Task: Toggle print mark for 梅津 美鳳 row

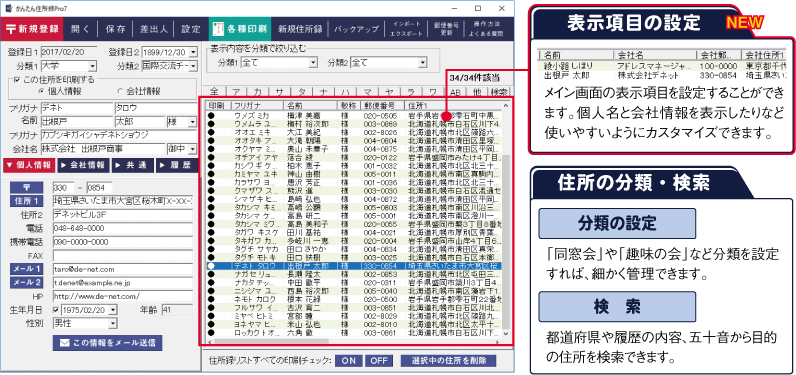Action: coord(210,115)
